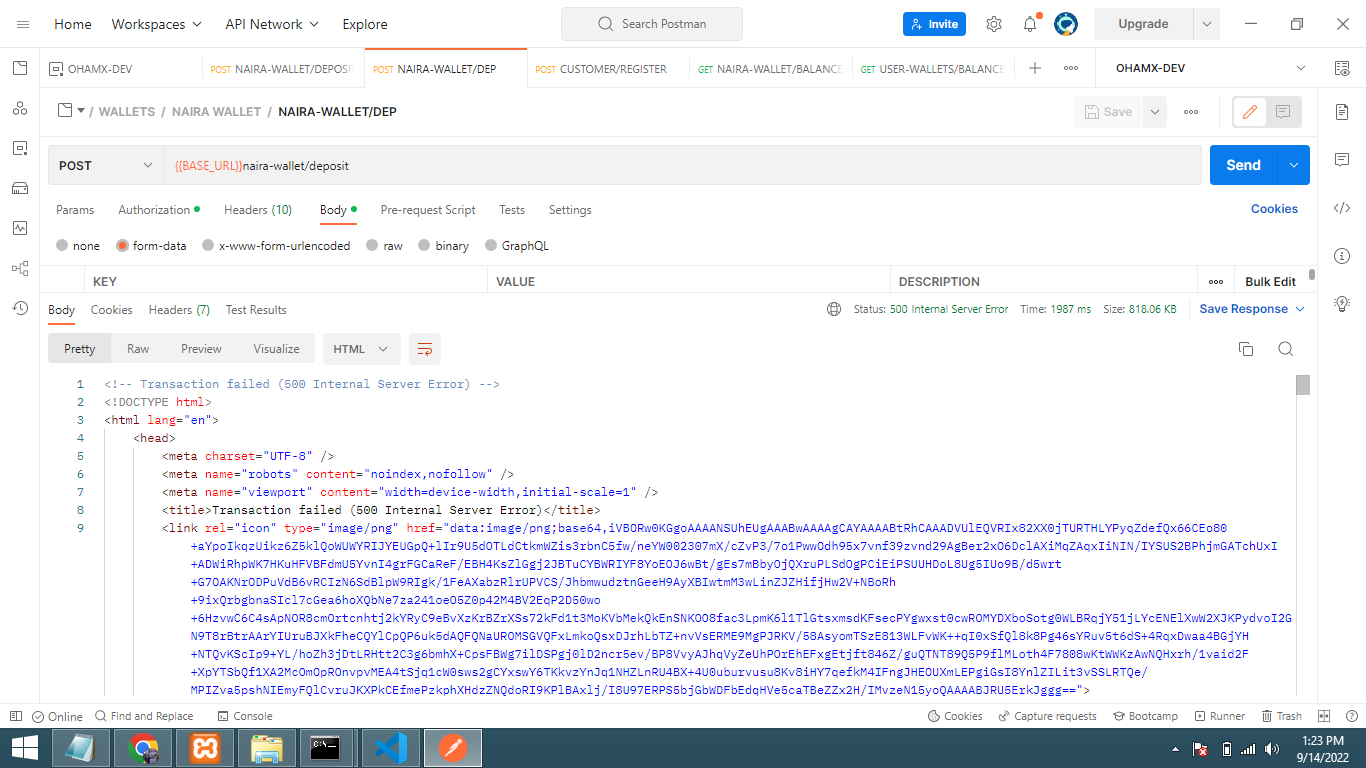
Task: Open the Console at the bottom
Action: click(245, 715)
